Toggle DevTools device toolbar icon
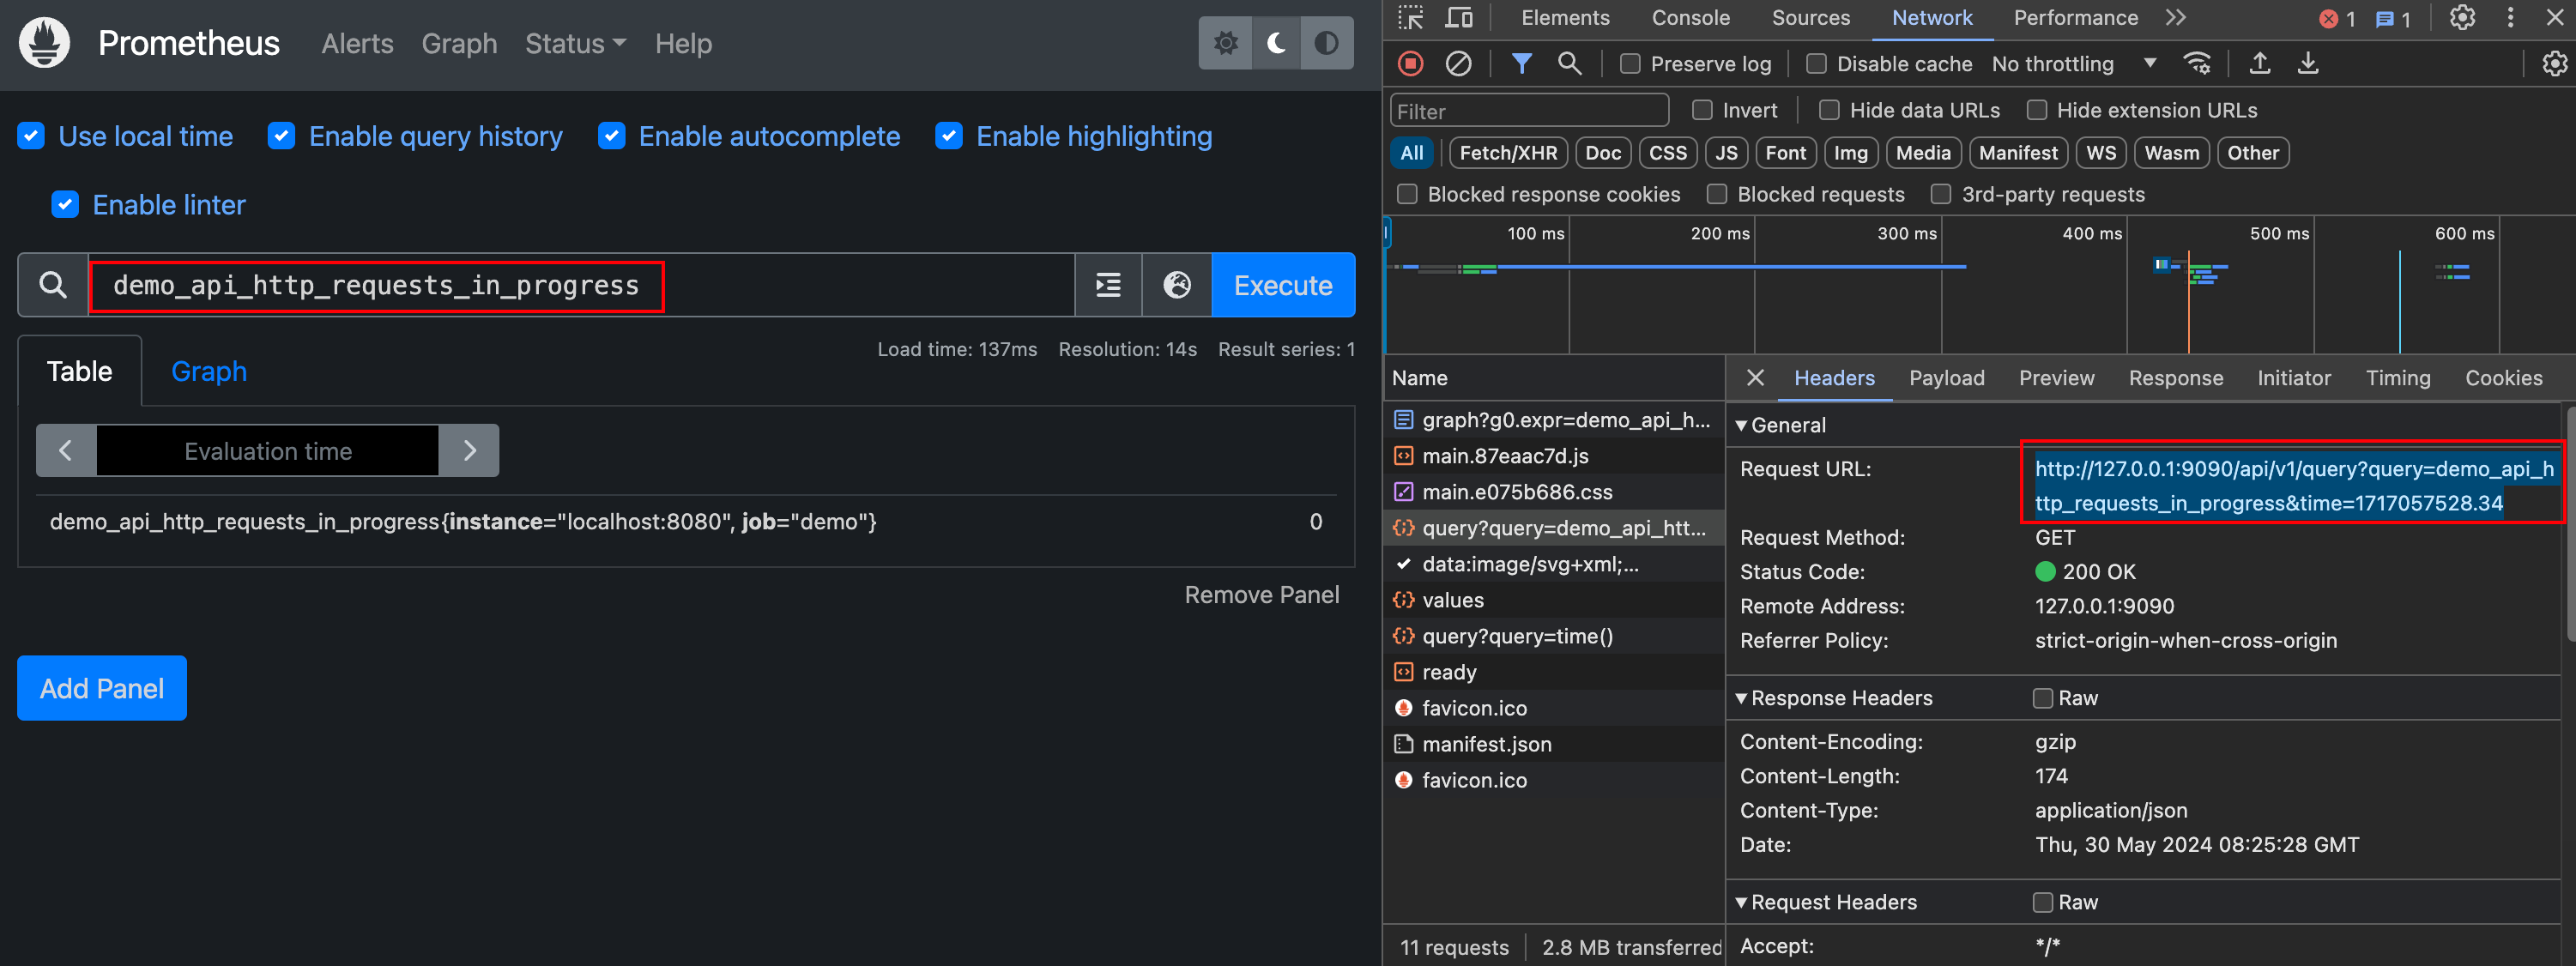The width and height of the screenshot is (2576, 966). pos(1459,18)
